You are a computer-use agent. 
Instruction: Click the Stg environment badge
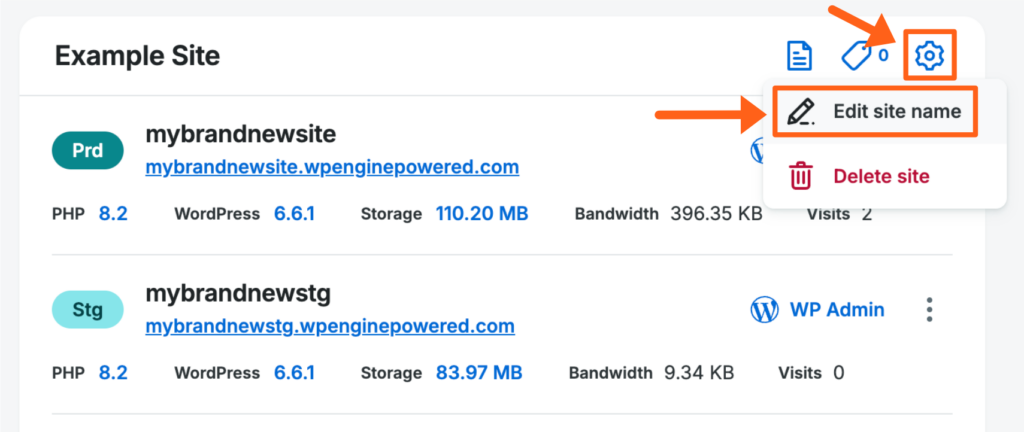click(87, 310)
